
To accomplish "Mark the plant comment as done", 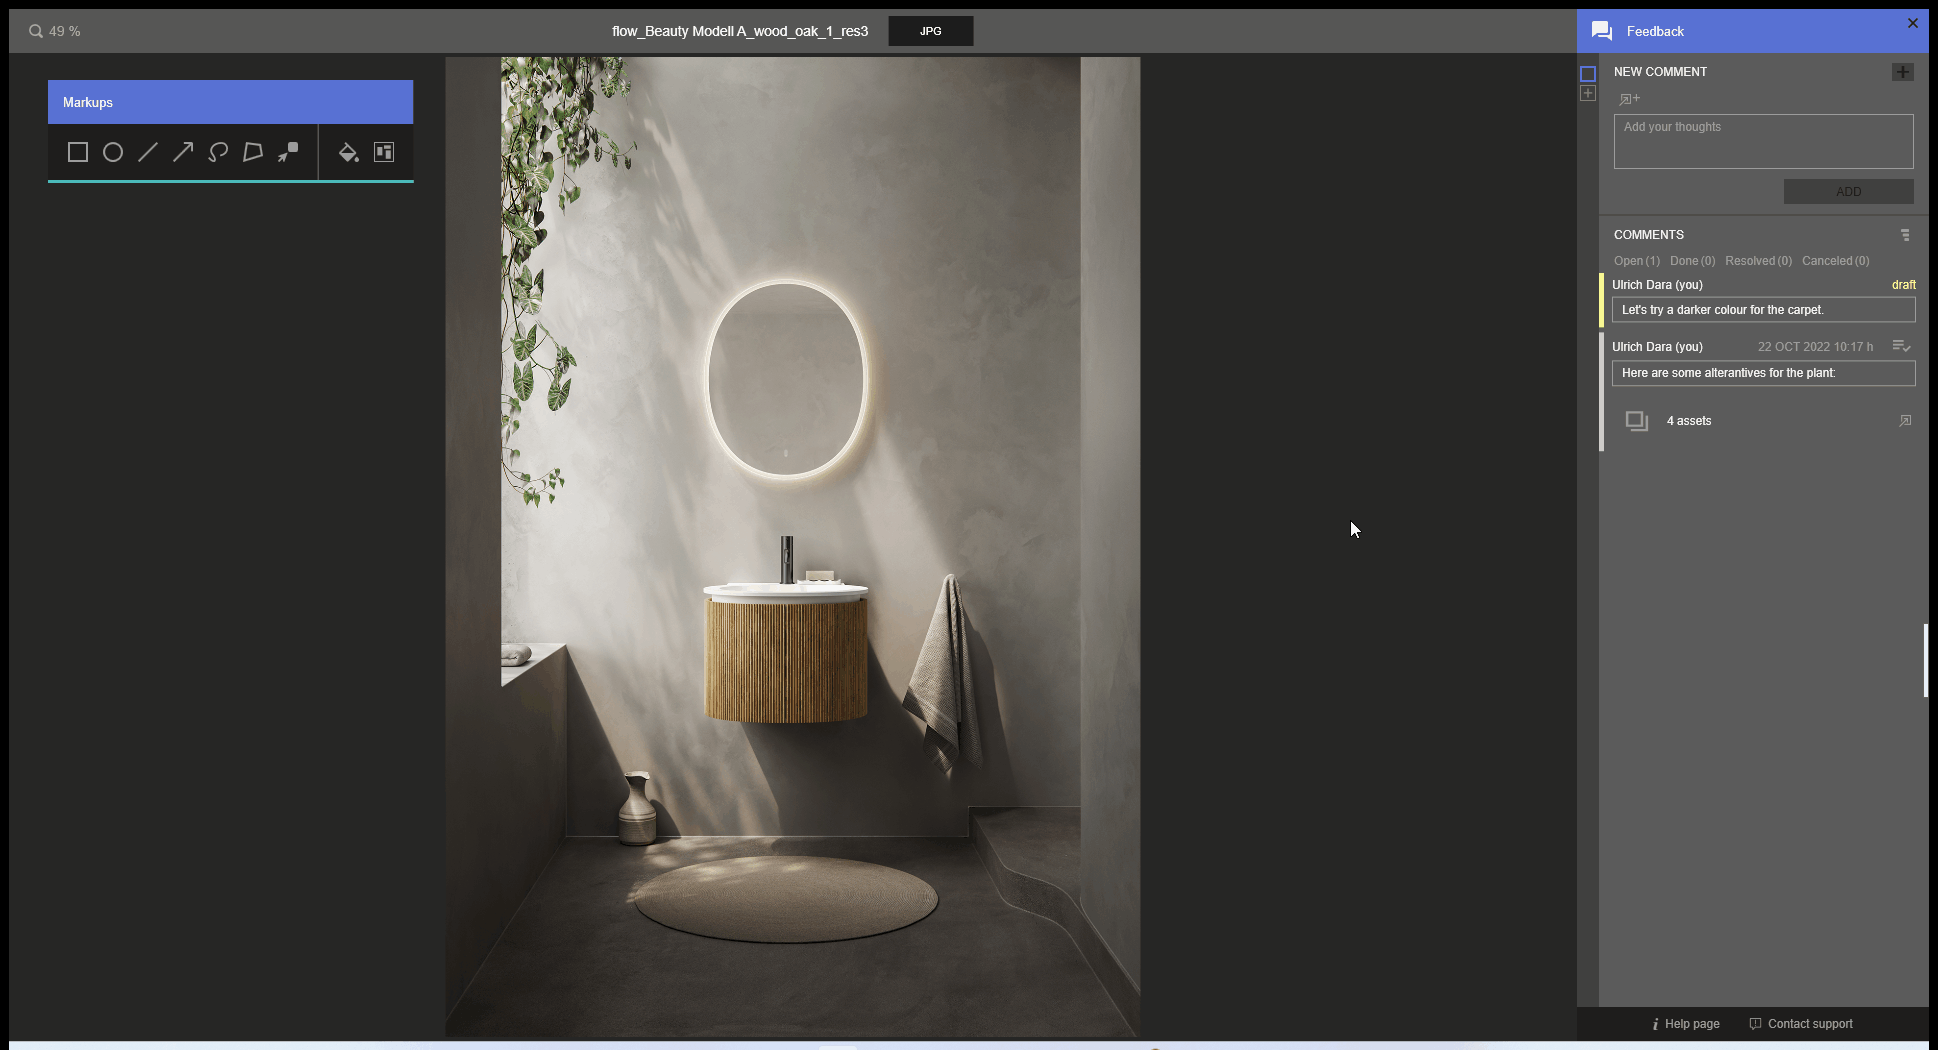I will (1902, 346).
